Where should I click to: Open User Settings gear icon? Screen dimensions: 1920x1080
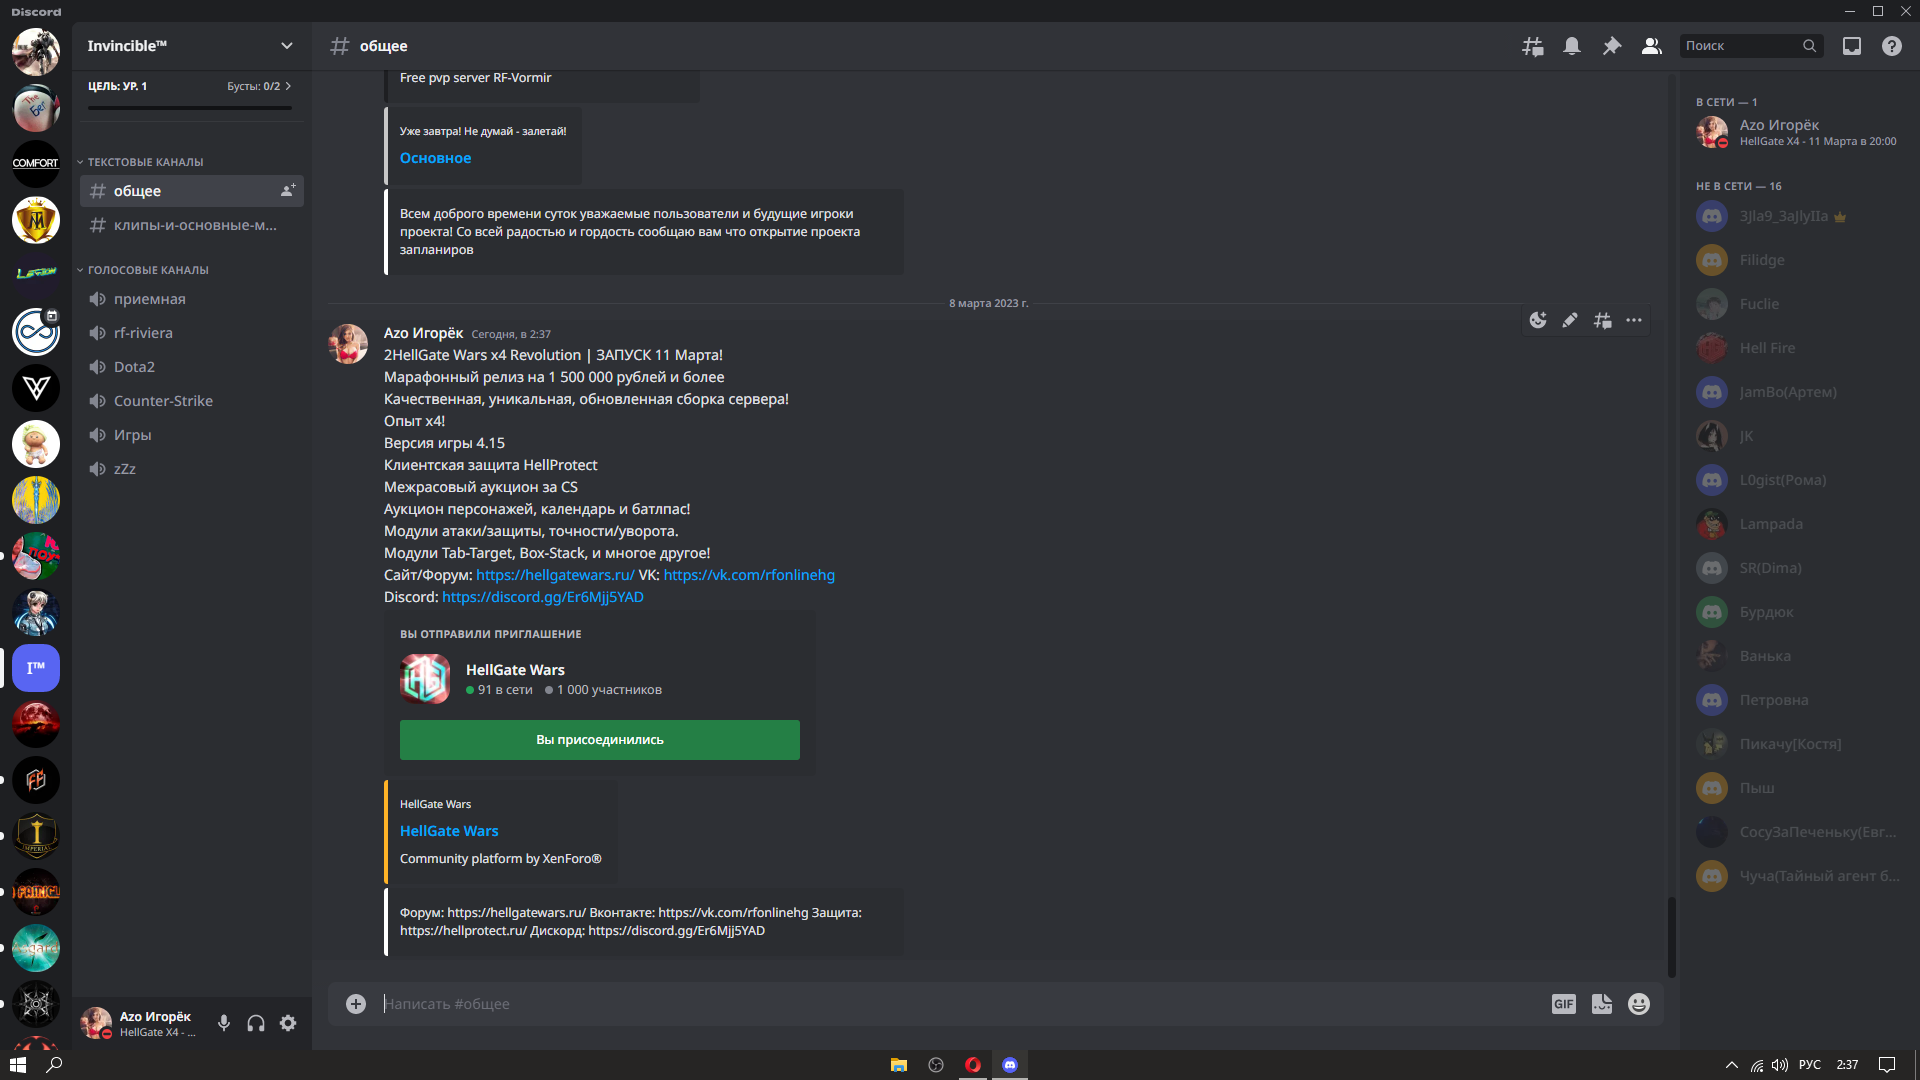(288, 1023)
